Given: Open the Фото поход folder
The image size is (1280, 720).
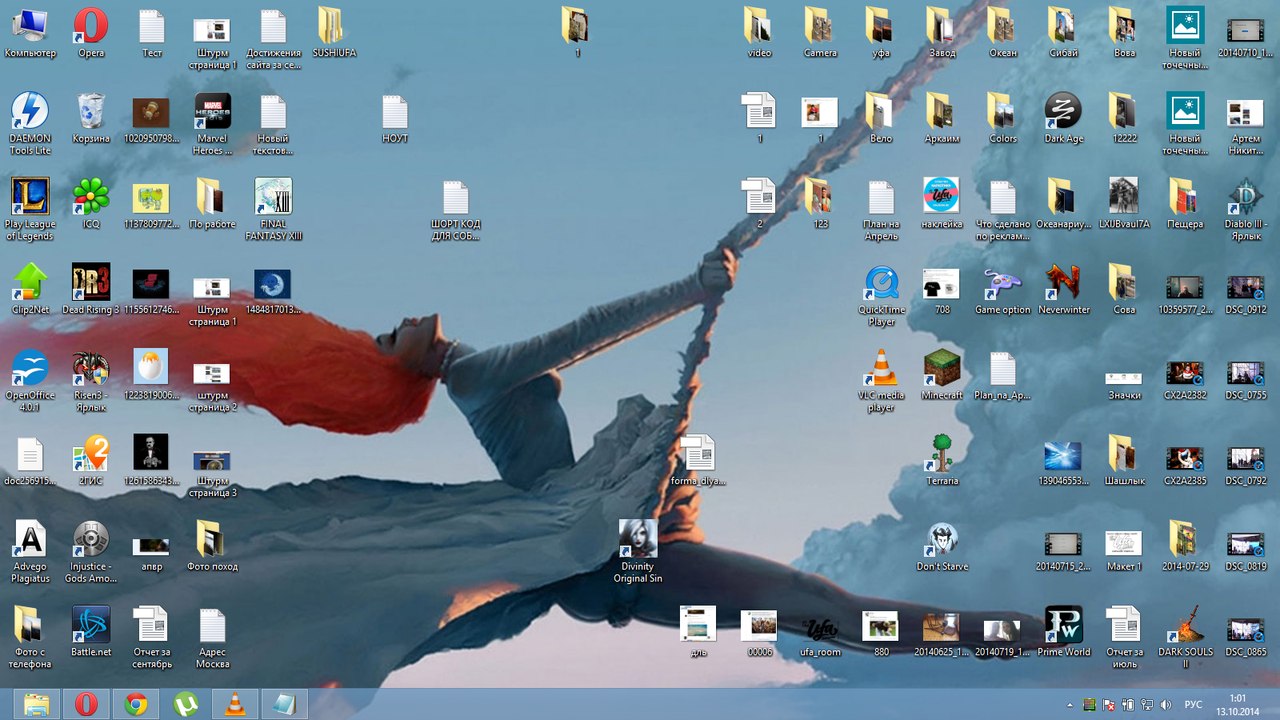Looking at the screenshot, I should (x=213, y=546).
